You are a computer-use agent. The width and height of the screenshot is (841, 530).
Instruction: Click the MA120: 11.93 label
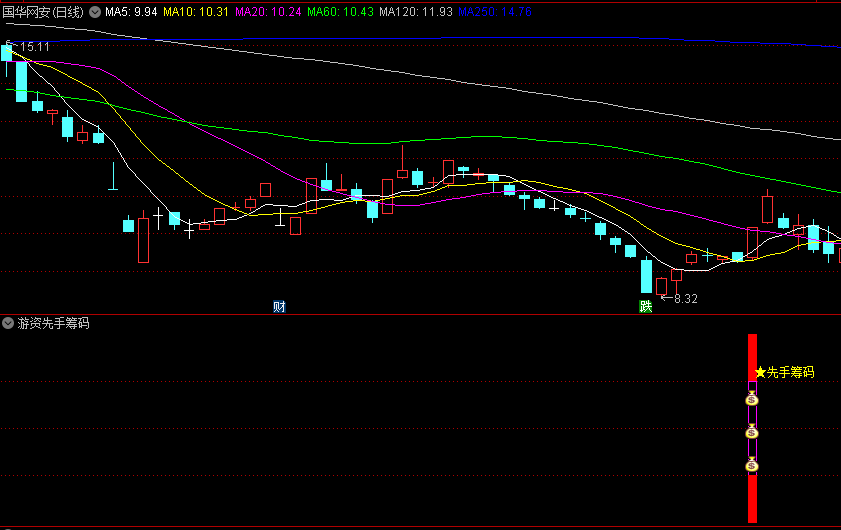tap(416, 12)
